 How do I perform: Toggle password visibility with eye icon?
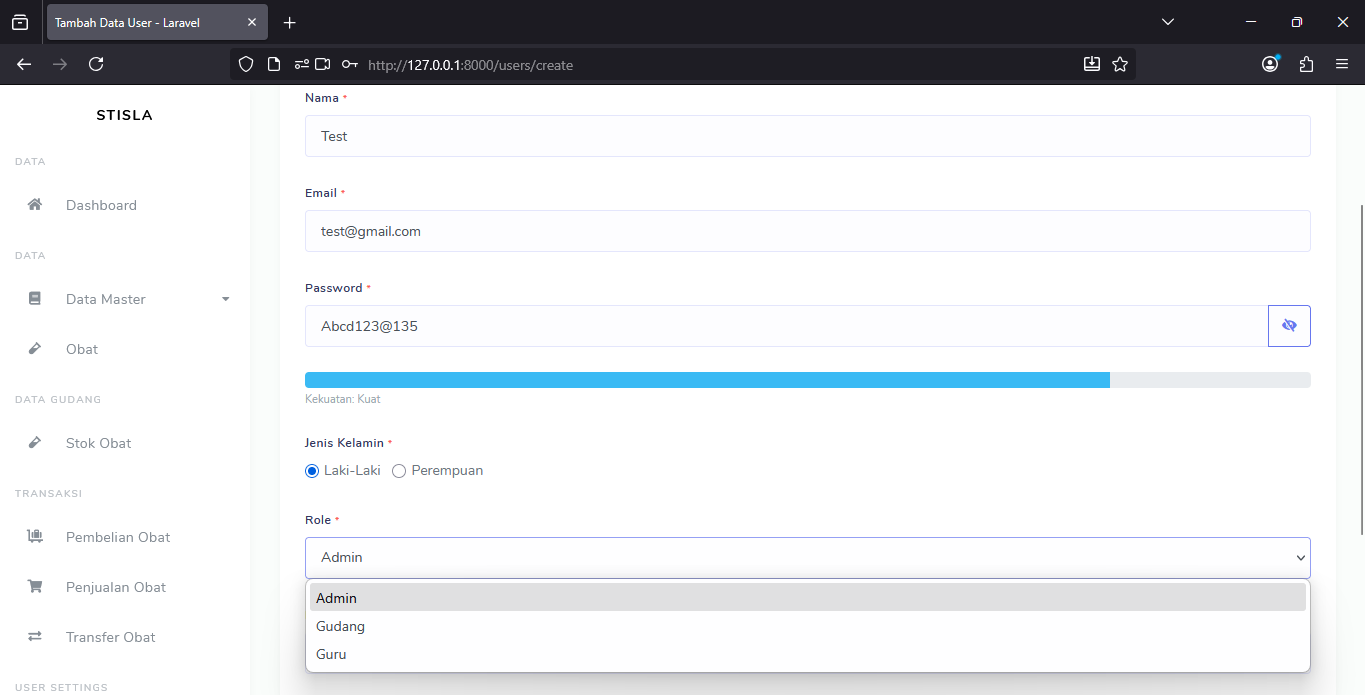pyautogui.click(x=1289, y=326)
